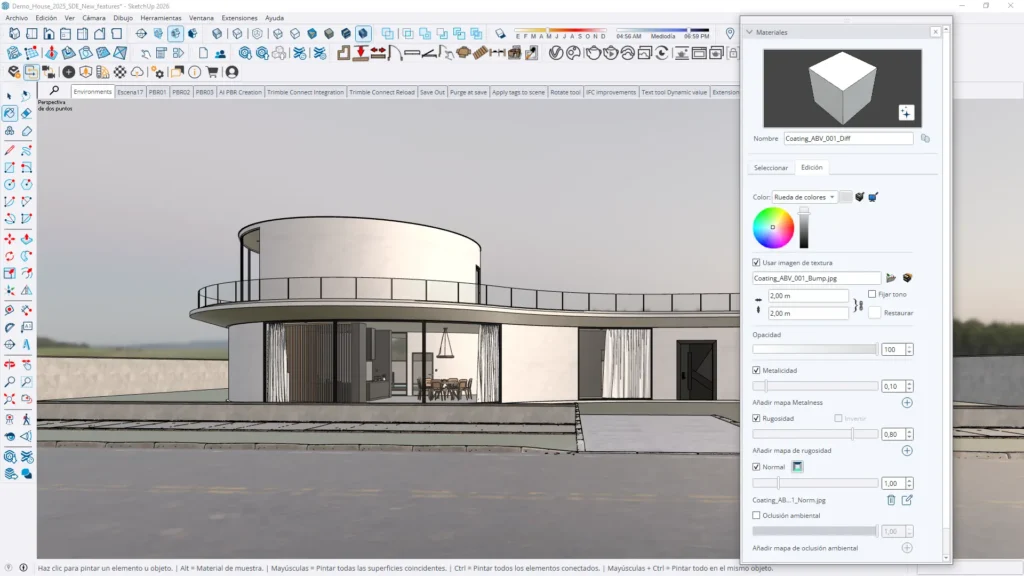Open the Cámara menu
This screenshot has width=1024, height=576.
93,18
